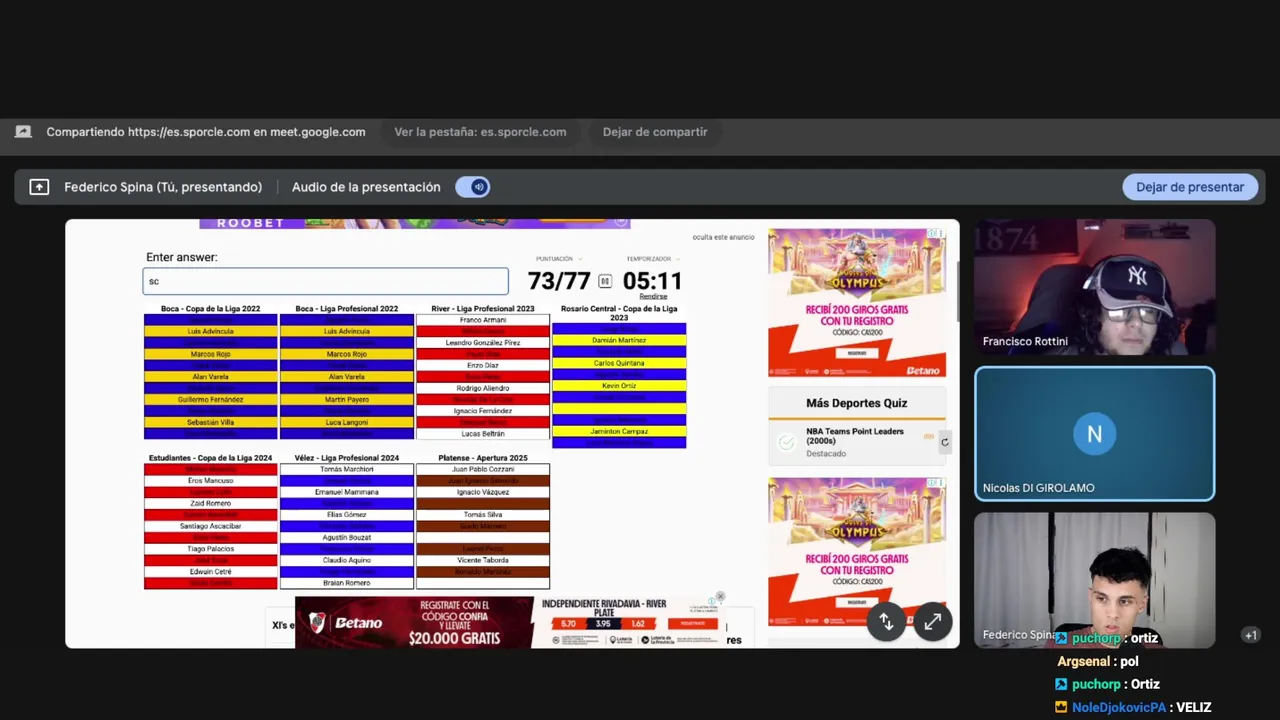The height and width of the screenshot is (720, 1280).
Task: Close the Betano River Plate banner ad
Action: pos(720,597)
